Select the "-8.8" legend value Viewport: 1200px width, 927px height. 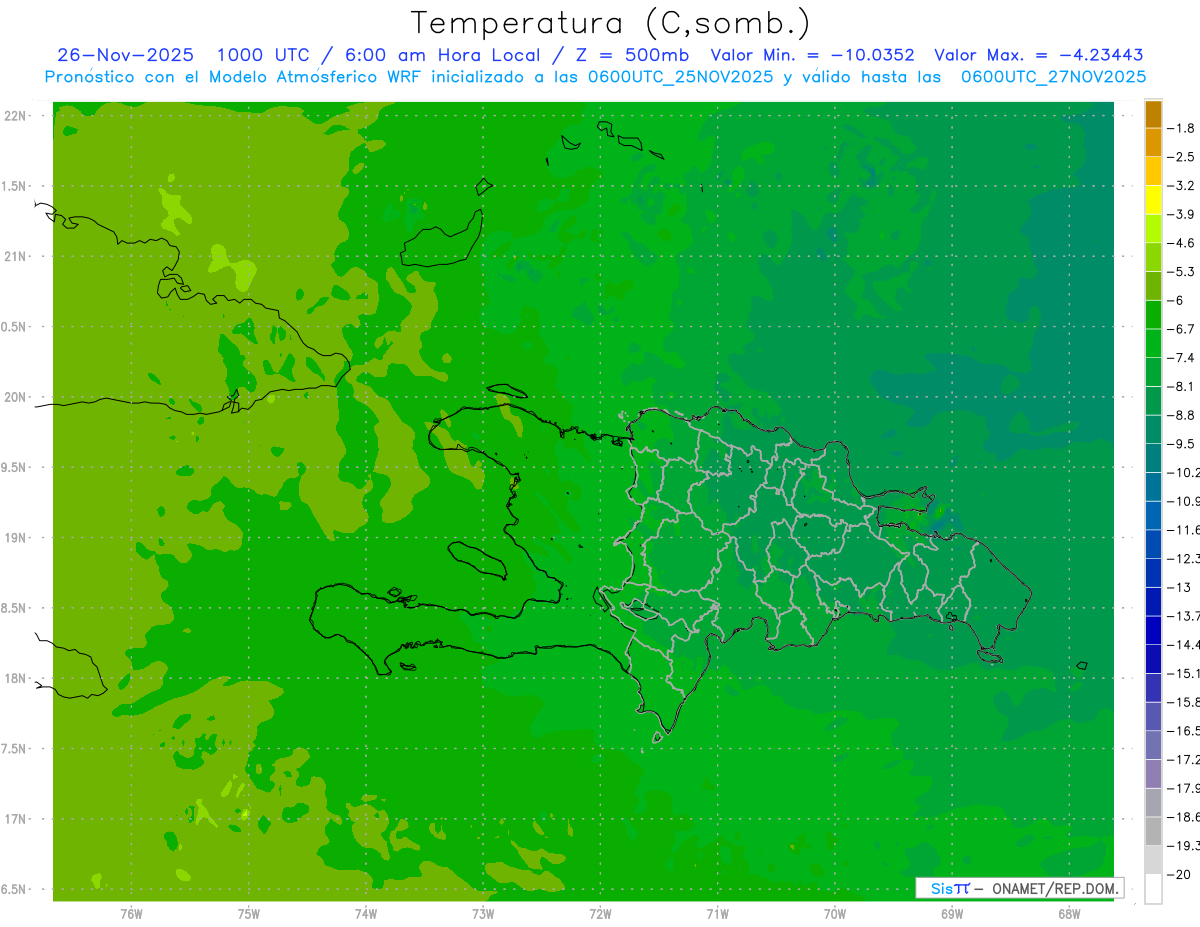(x=1180, y=415)
